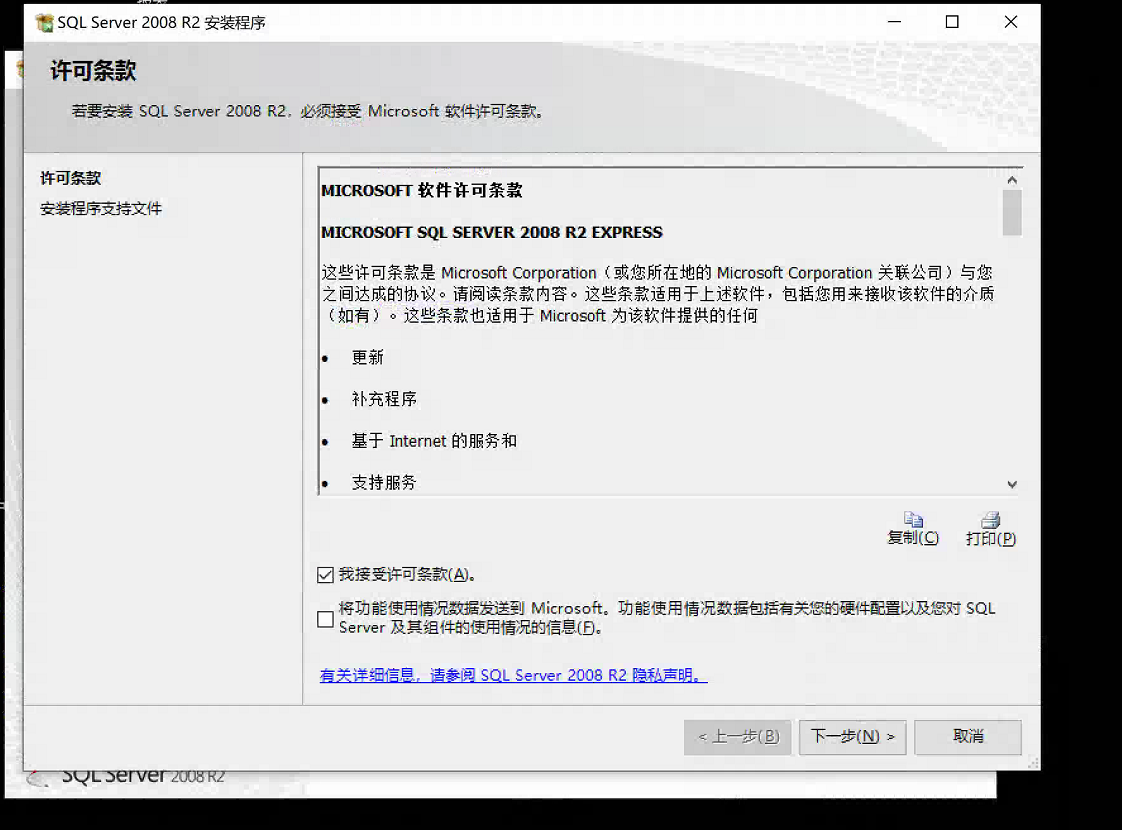Viewport: 1122px width, 830px height.
Task: Click the Print (打印) printer icon
Action: coord(991,520)
